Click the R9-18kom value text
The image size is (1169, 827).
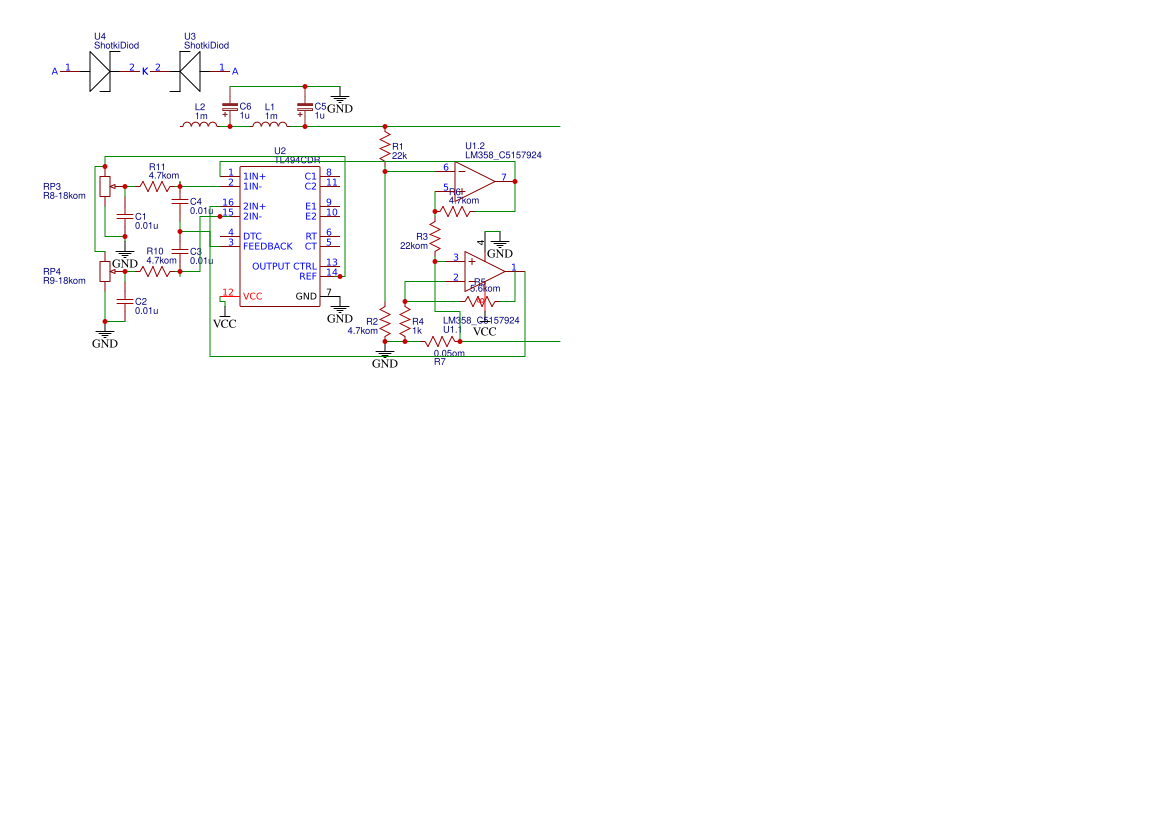click(x=64, y=281)
